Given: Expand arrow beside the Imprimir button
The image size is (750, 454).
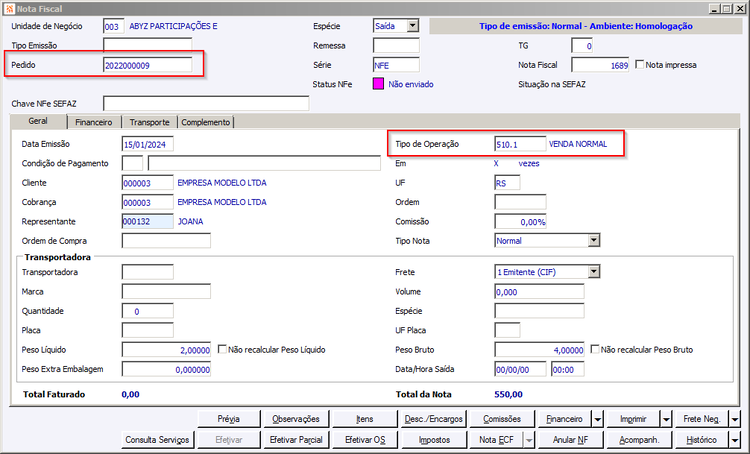Looking at the screenshot, I should point(666,419).
